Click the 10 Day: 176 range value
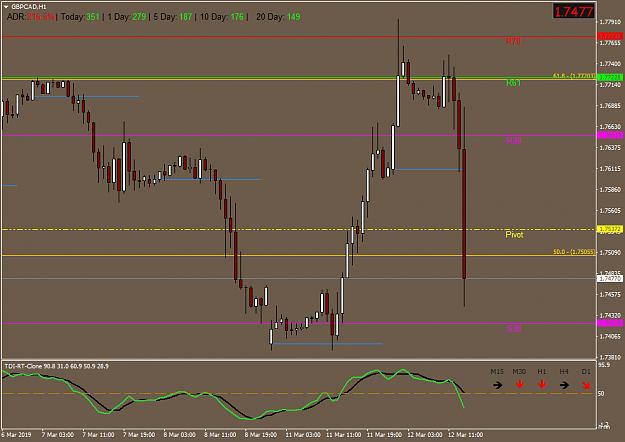The height and width of the screenshot is (442, 625). 222,17
